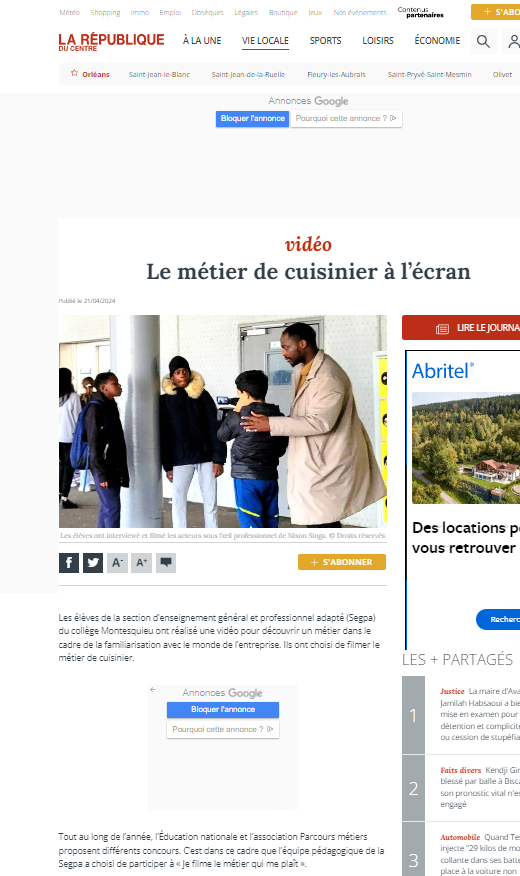
Task: Open the user account icon
Action: click(x=513, y=41)
